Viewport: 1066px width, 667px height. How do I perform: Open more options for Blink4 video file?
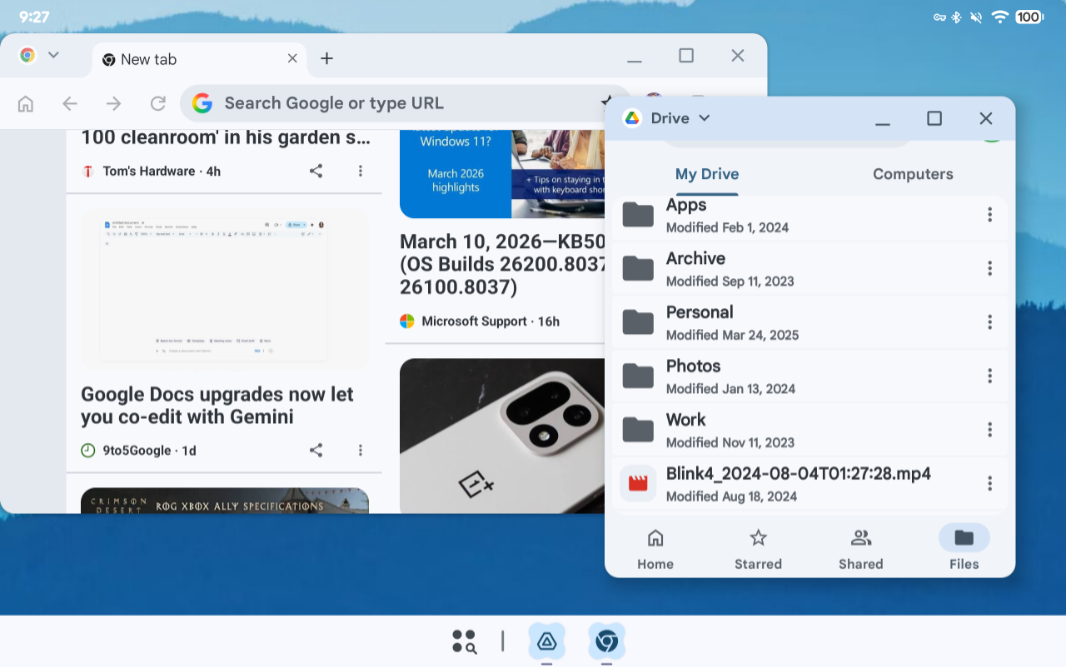989,483
